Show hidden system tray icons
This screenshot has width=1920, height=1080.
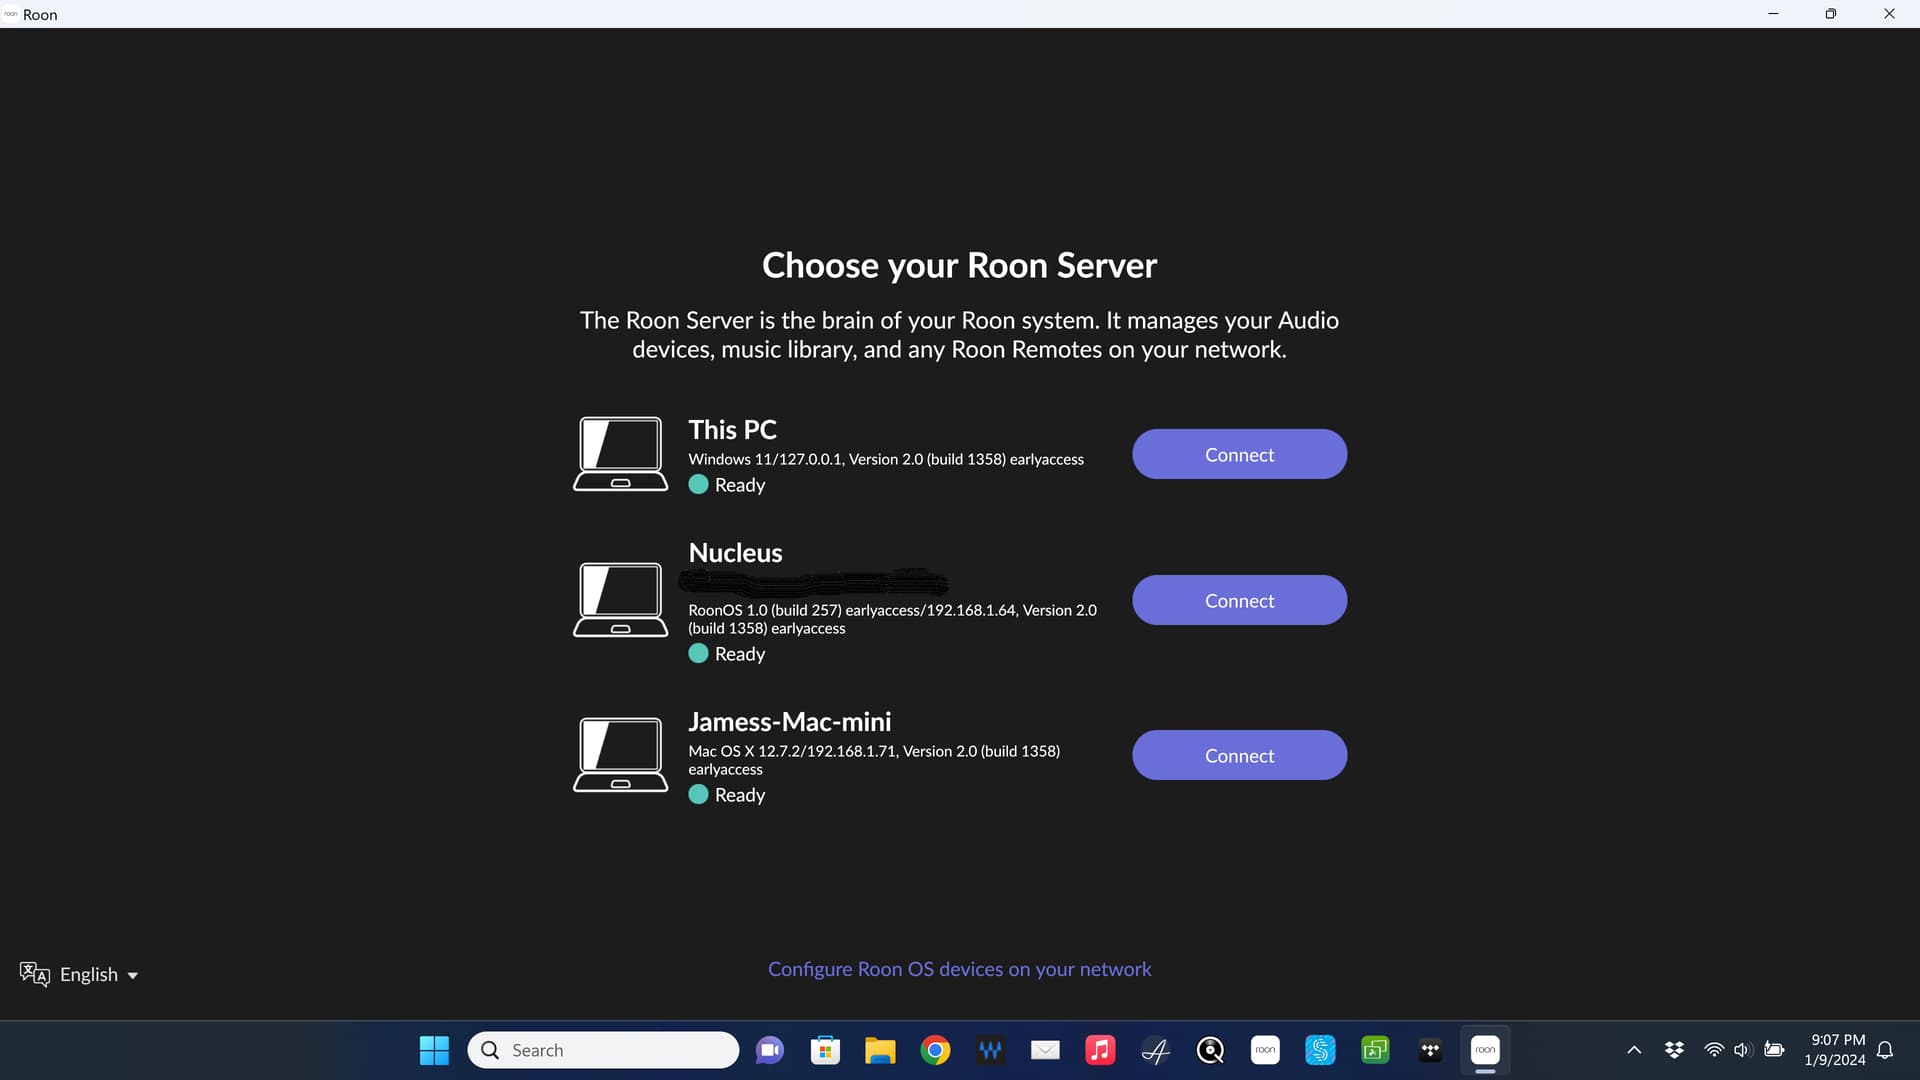1634,1050
